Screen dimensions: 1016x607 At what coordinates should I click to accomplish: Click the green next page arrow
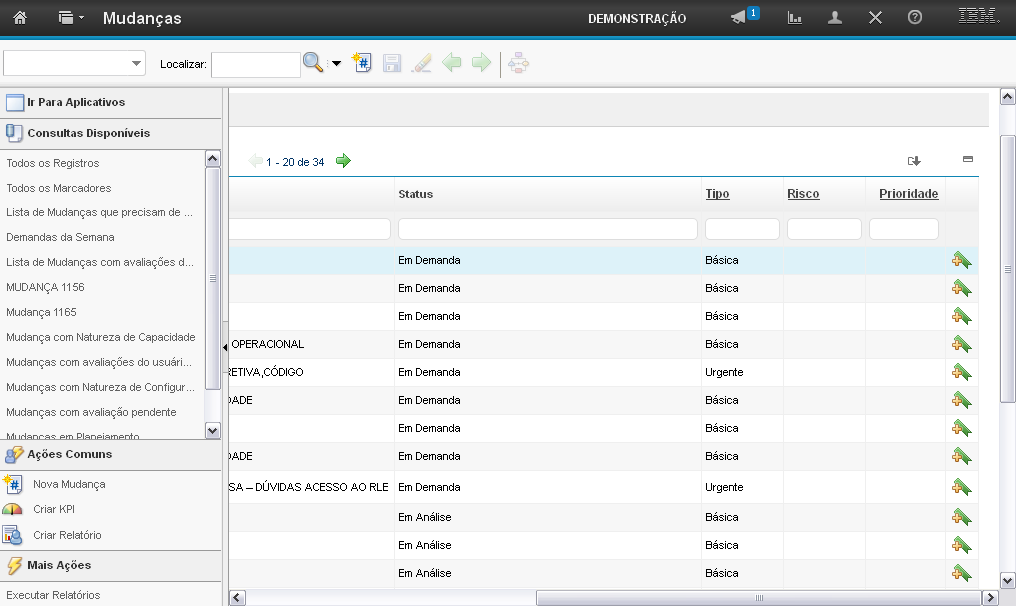tap(343, 161)
